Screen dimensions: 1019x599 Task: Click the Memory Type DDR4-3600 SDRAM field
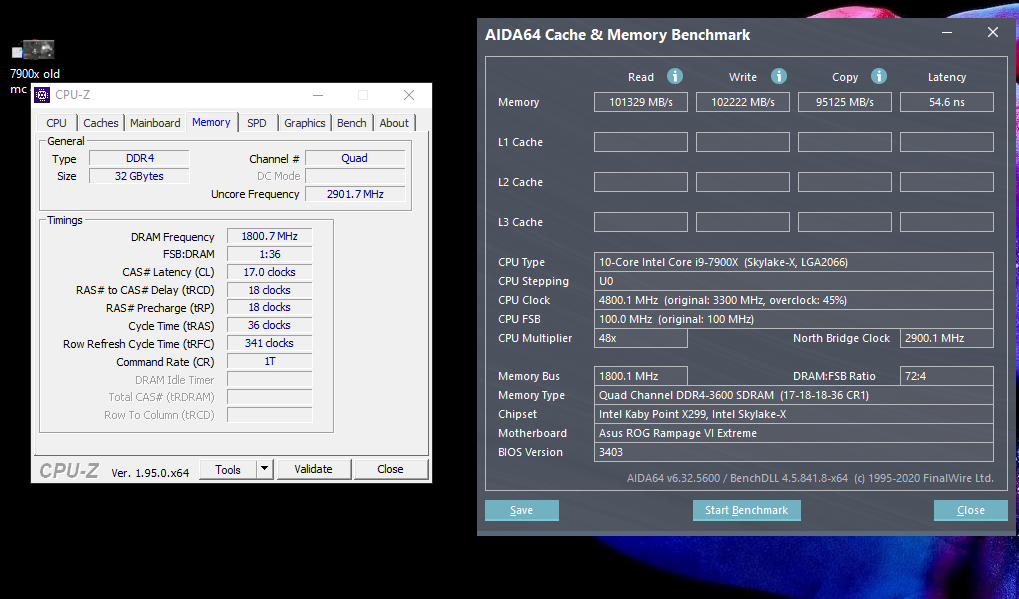point(793,395)
